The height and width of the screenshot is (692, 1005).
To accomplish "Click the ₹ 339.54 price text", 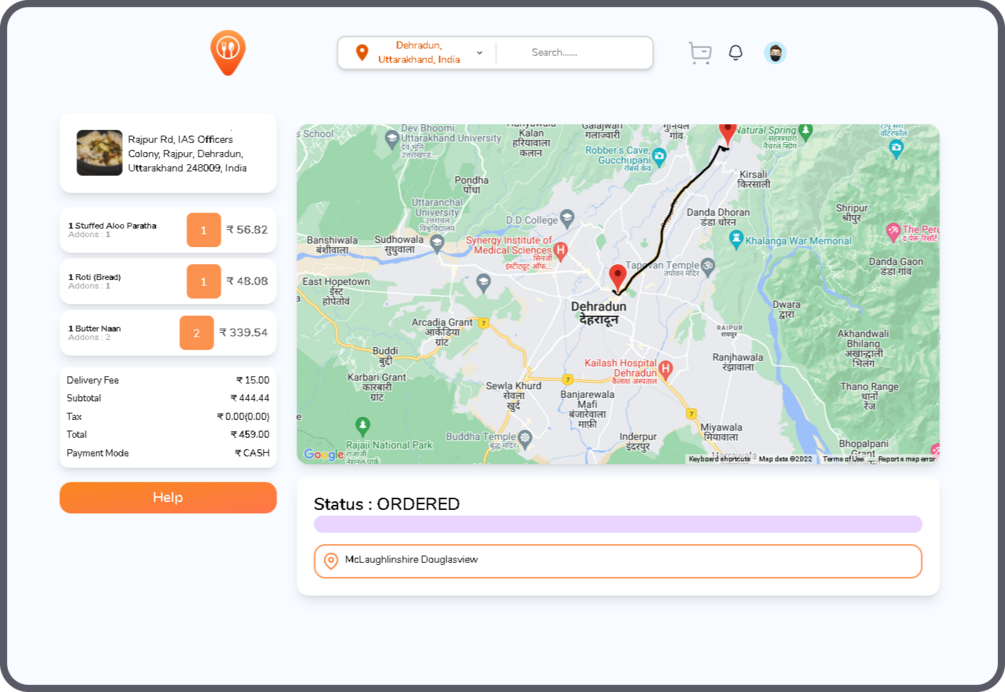I will pos(244,333).
